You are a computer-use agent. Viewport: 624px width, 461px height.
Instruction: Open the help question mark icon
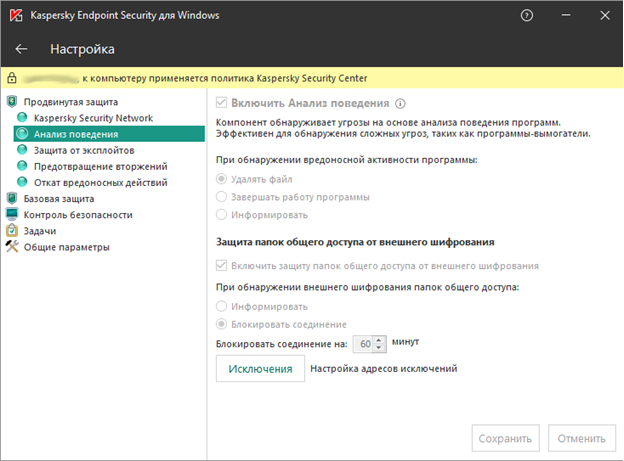527,15
